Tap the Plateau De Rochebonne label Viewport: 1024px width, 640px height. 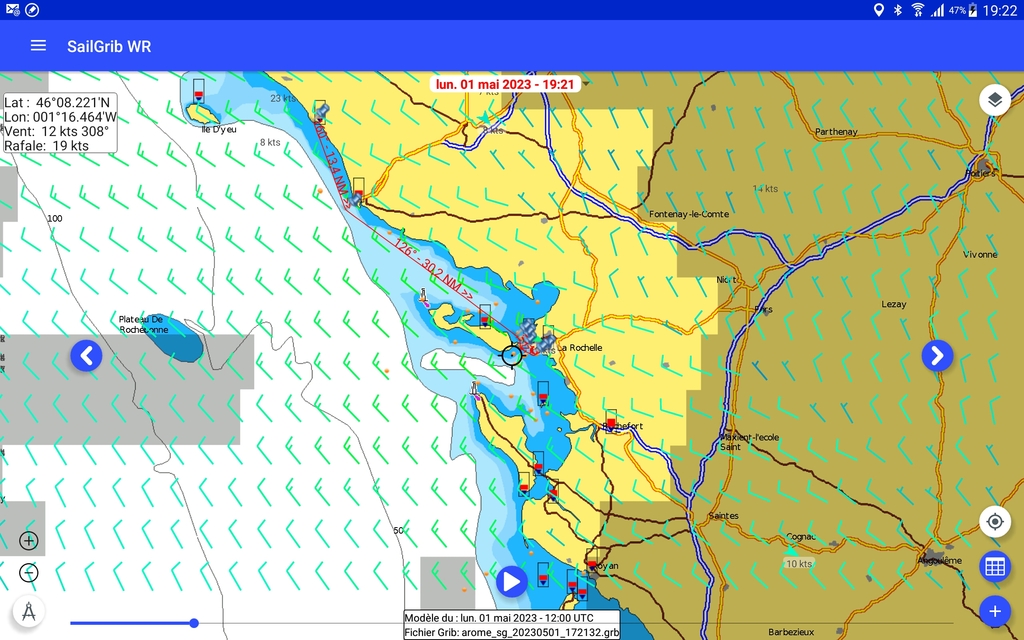[144, 325]
